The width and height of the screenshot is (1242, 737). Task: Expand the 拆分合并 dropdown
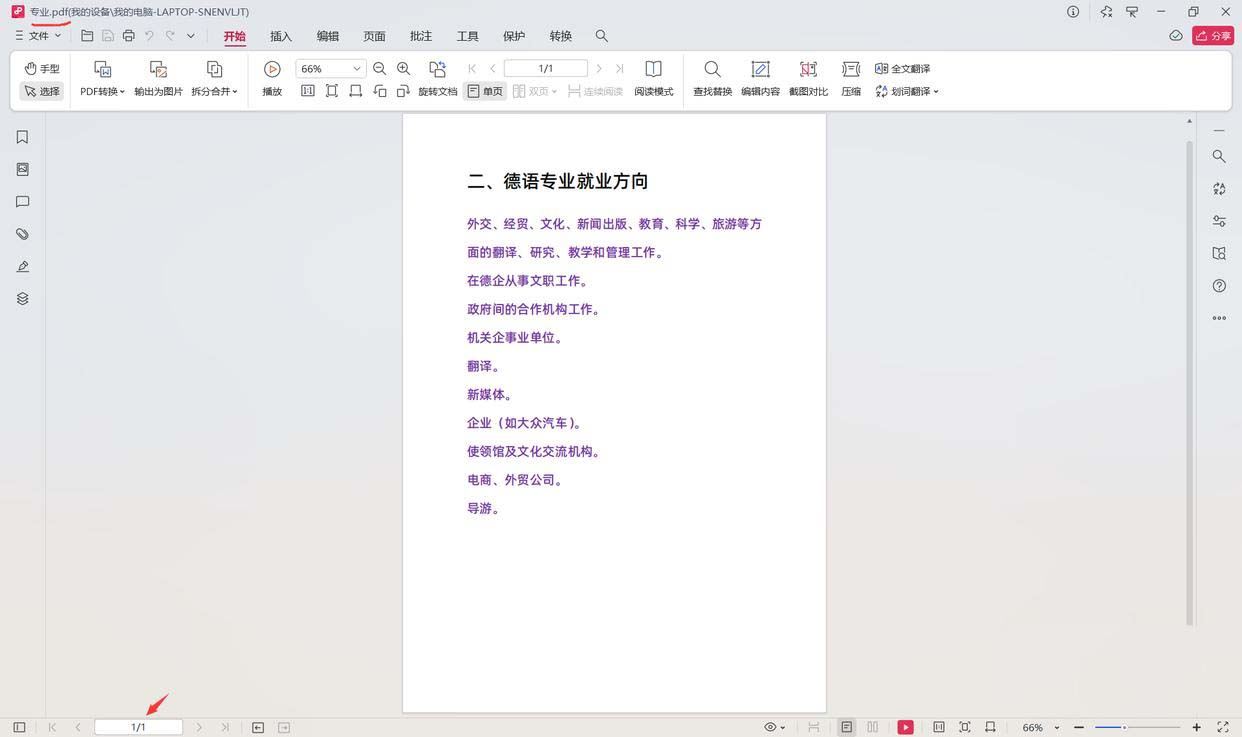tap(214, 91)
